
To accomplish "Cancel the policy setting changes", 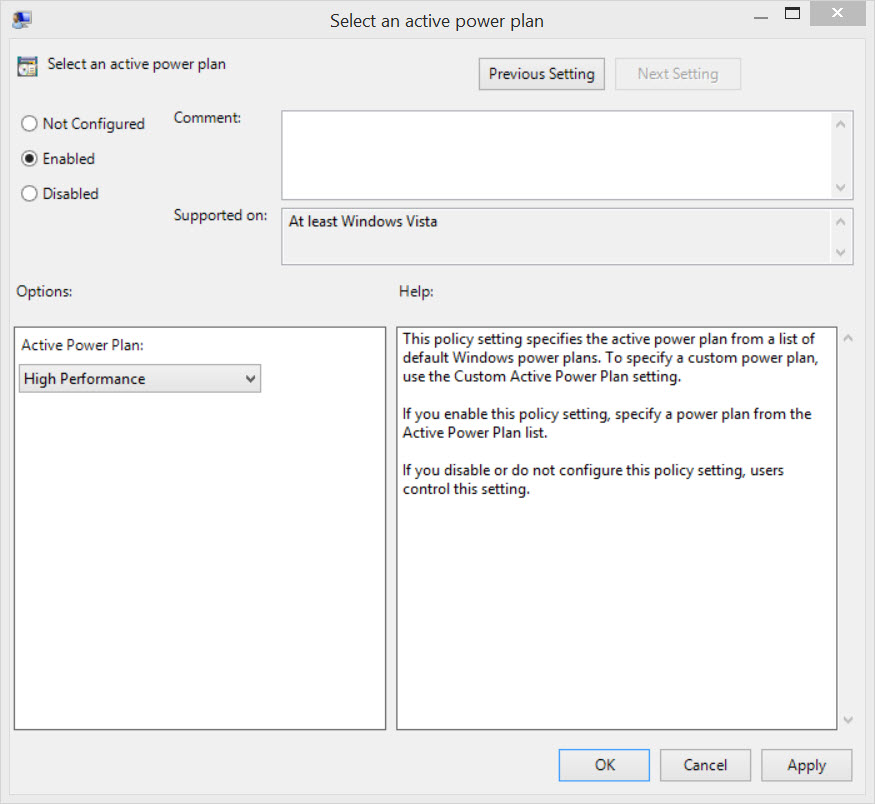I will 705,765.
